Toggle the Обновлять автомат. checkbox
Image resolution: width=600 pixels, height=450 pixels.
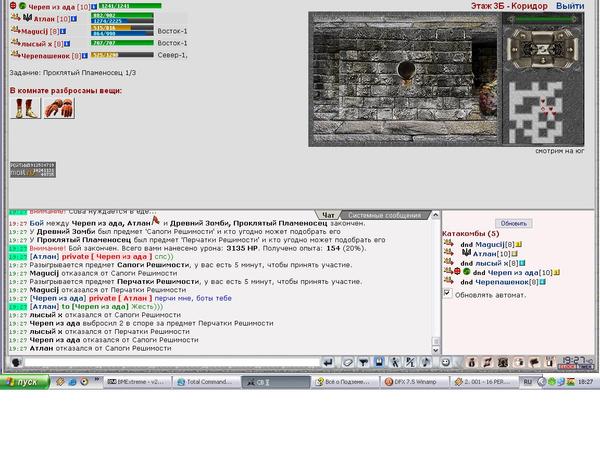pos(447,293)
